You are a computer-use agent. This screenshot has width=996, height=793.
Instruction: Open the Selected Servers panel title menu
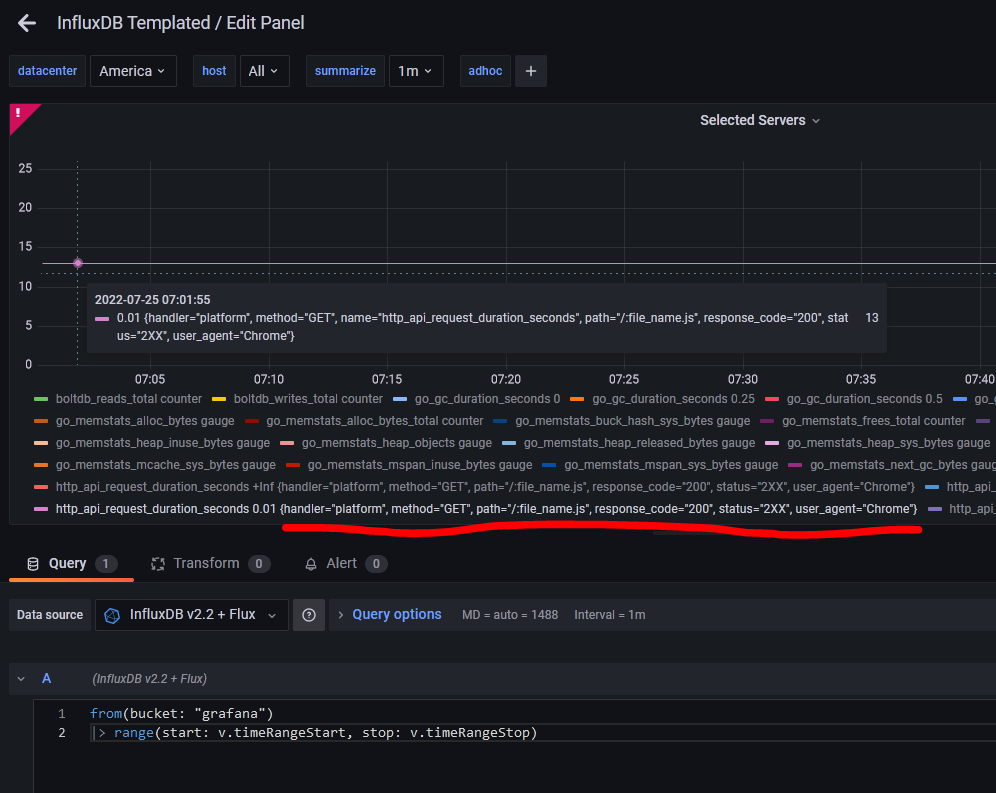[x=760, y=120]
